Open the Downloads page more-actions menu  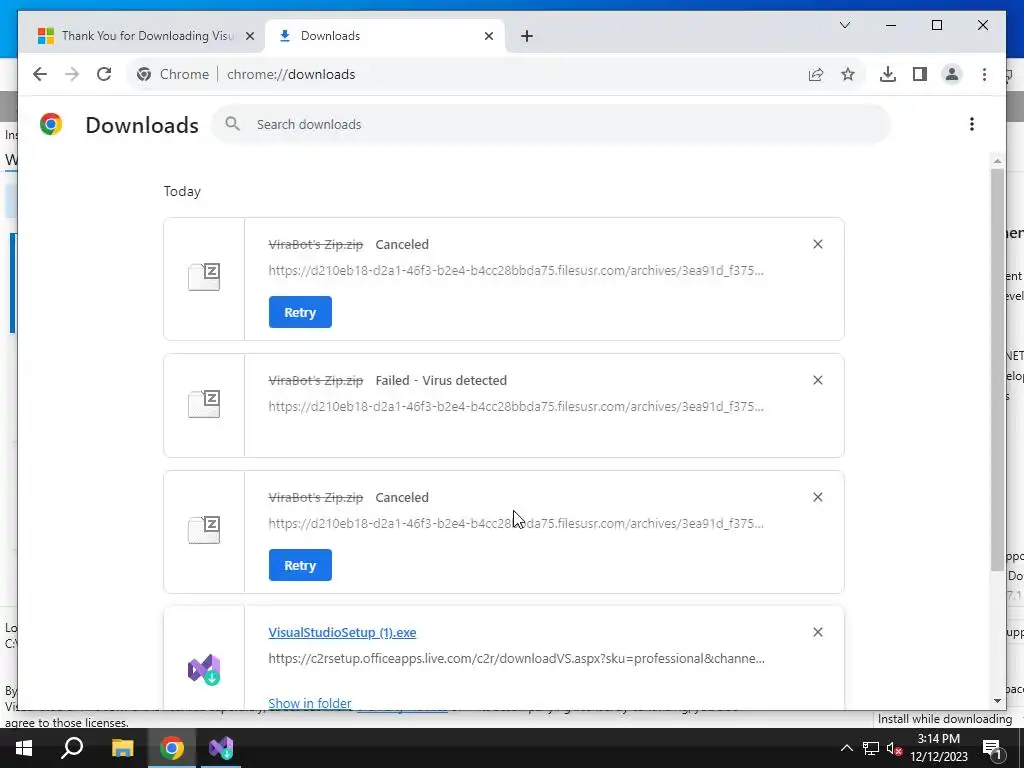(972, 124)
